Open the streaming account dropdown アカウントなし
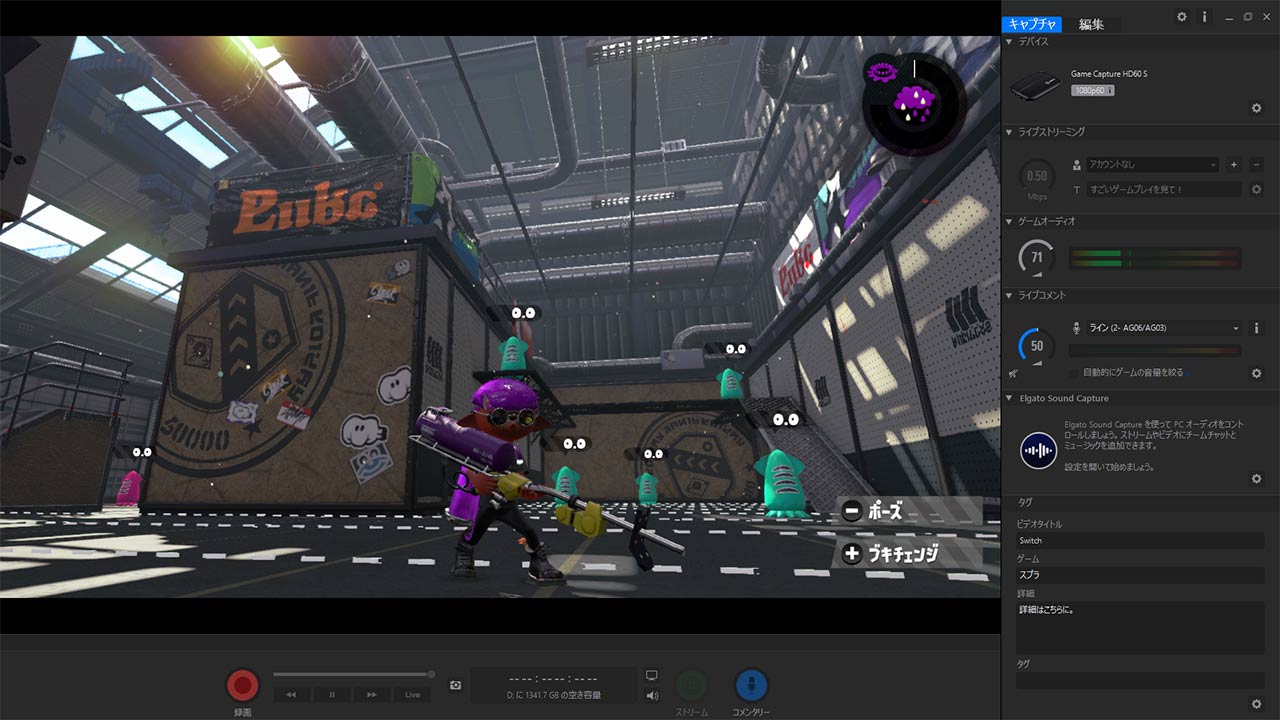 1153,164
